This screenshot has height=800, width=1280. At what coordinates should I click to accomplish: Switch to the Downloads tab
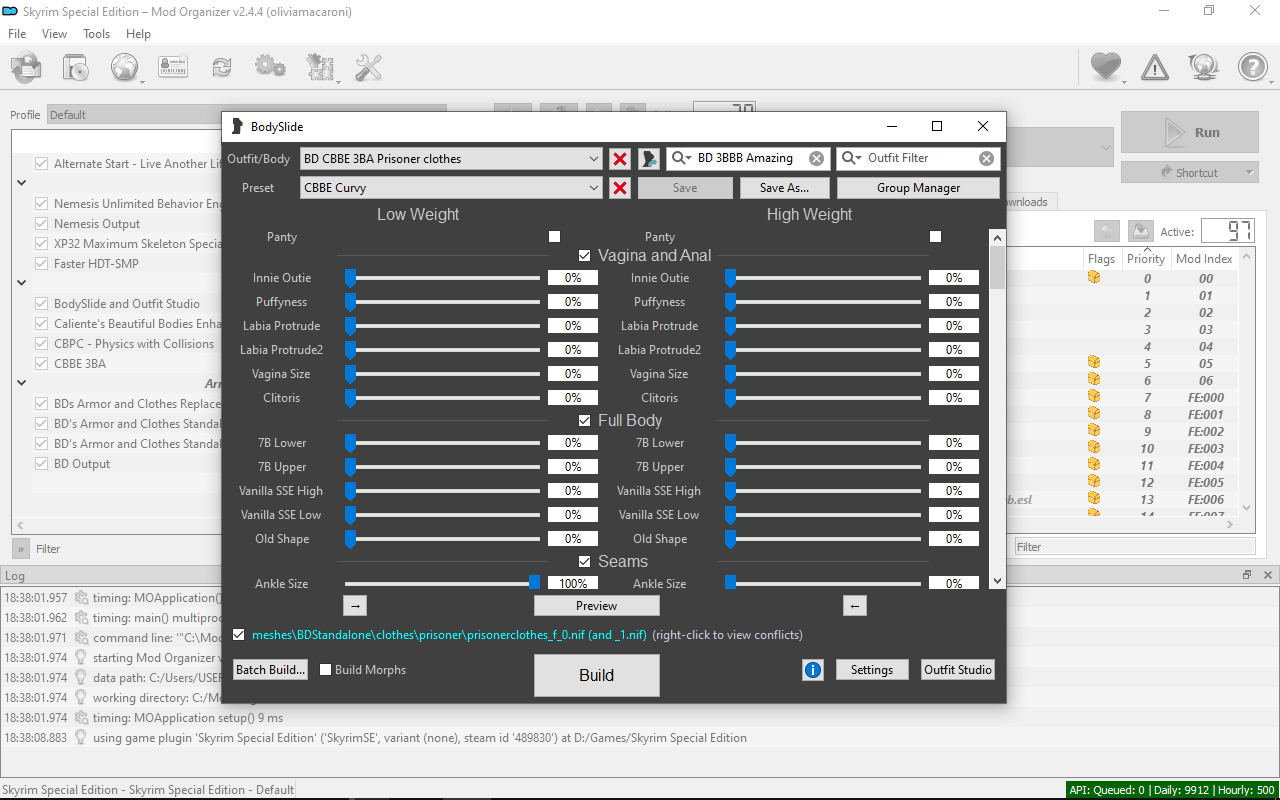1030,202
